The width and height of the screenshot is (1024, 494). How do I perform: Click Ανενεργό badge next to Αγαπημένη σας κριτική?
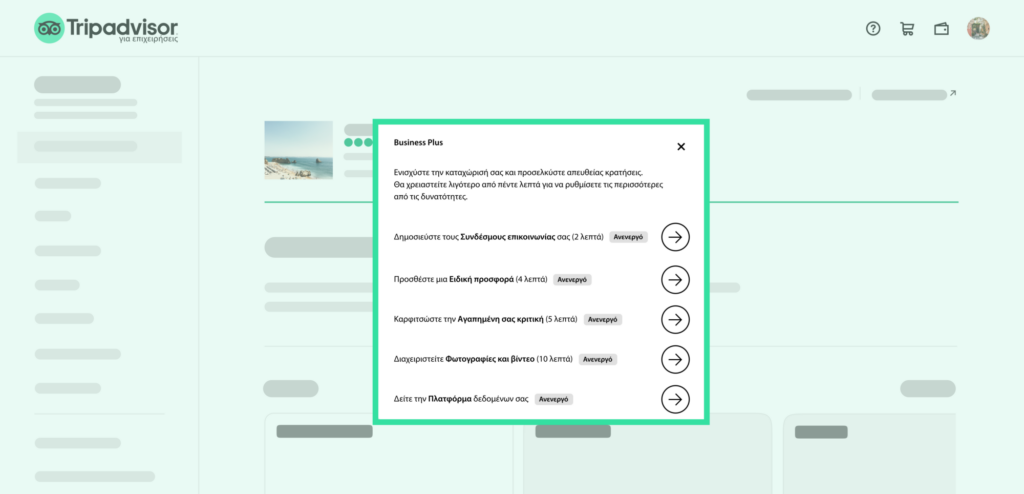coord(603,320)
